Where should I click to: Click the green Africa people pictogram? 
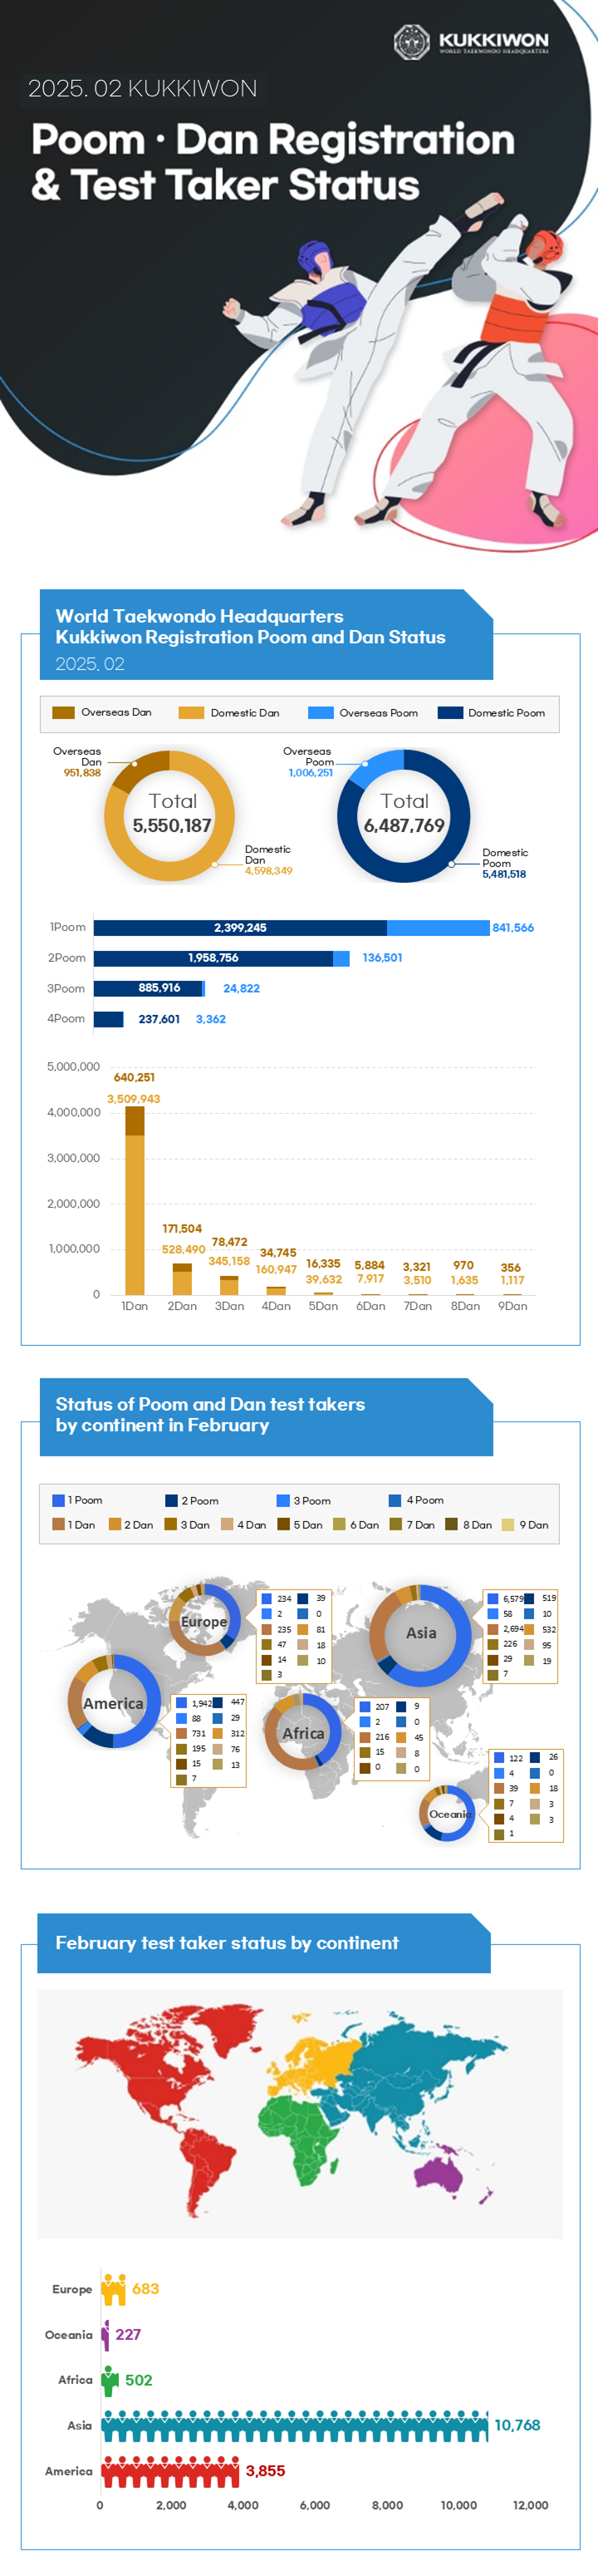(x=110, y=2381)
